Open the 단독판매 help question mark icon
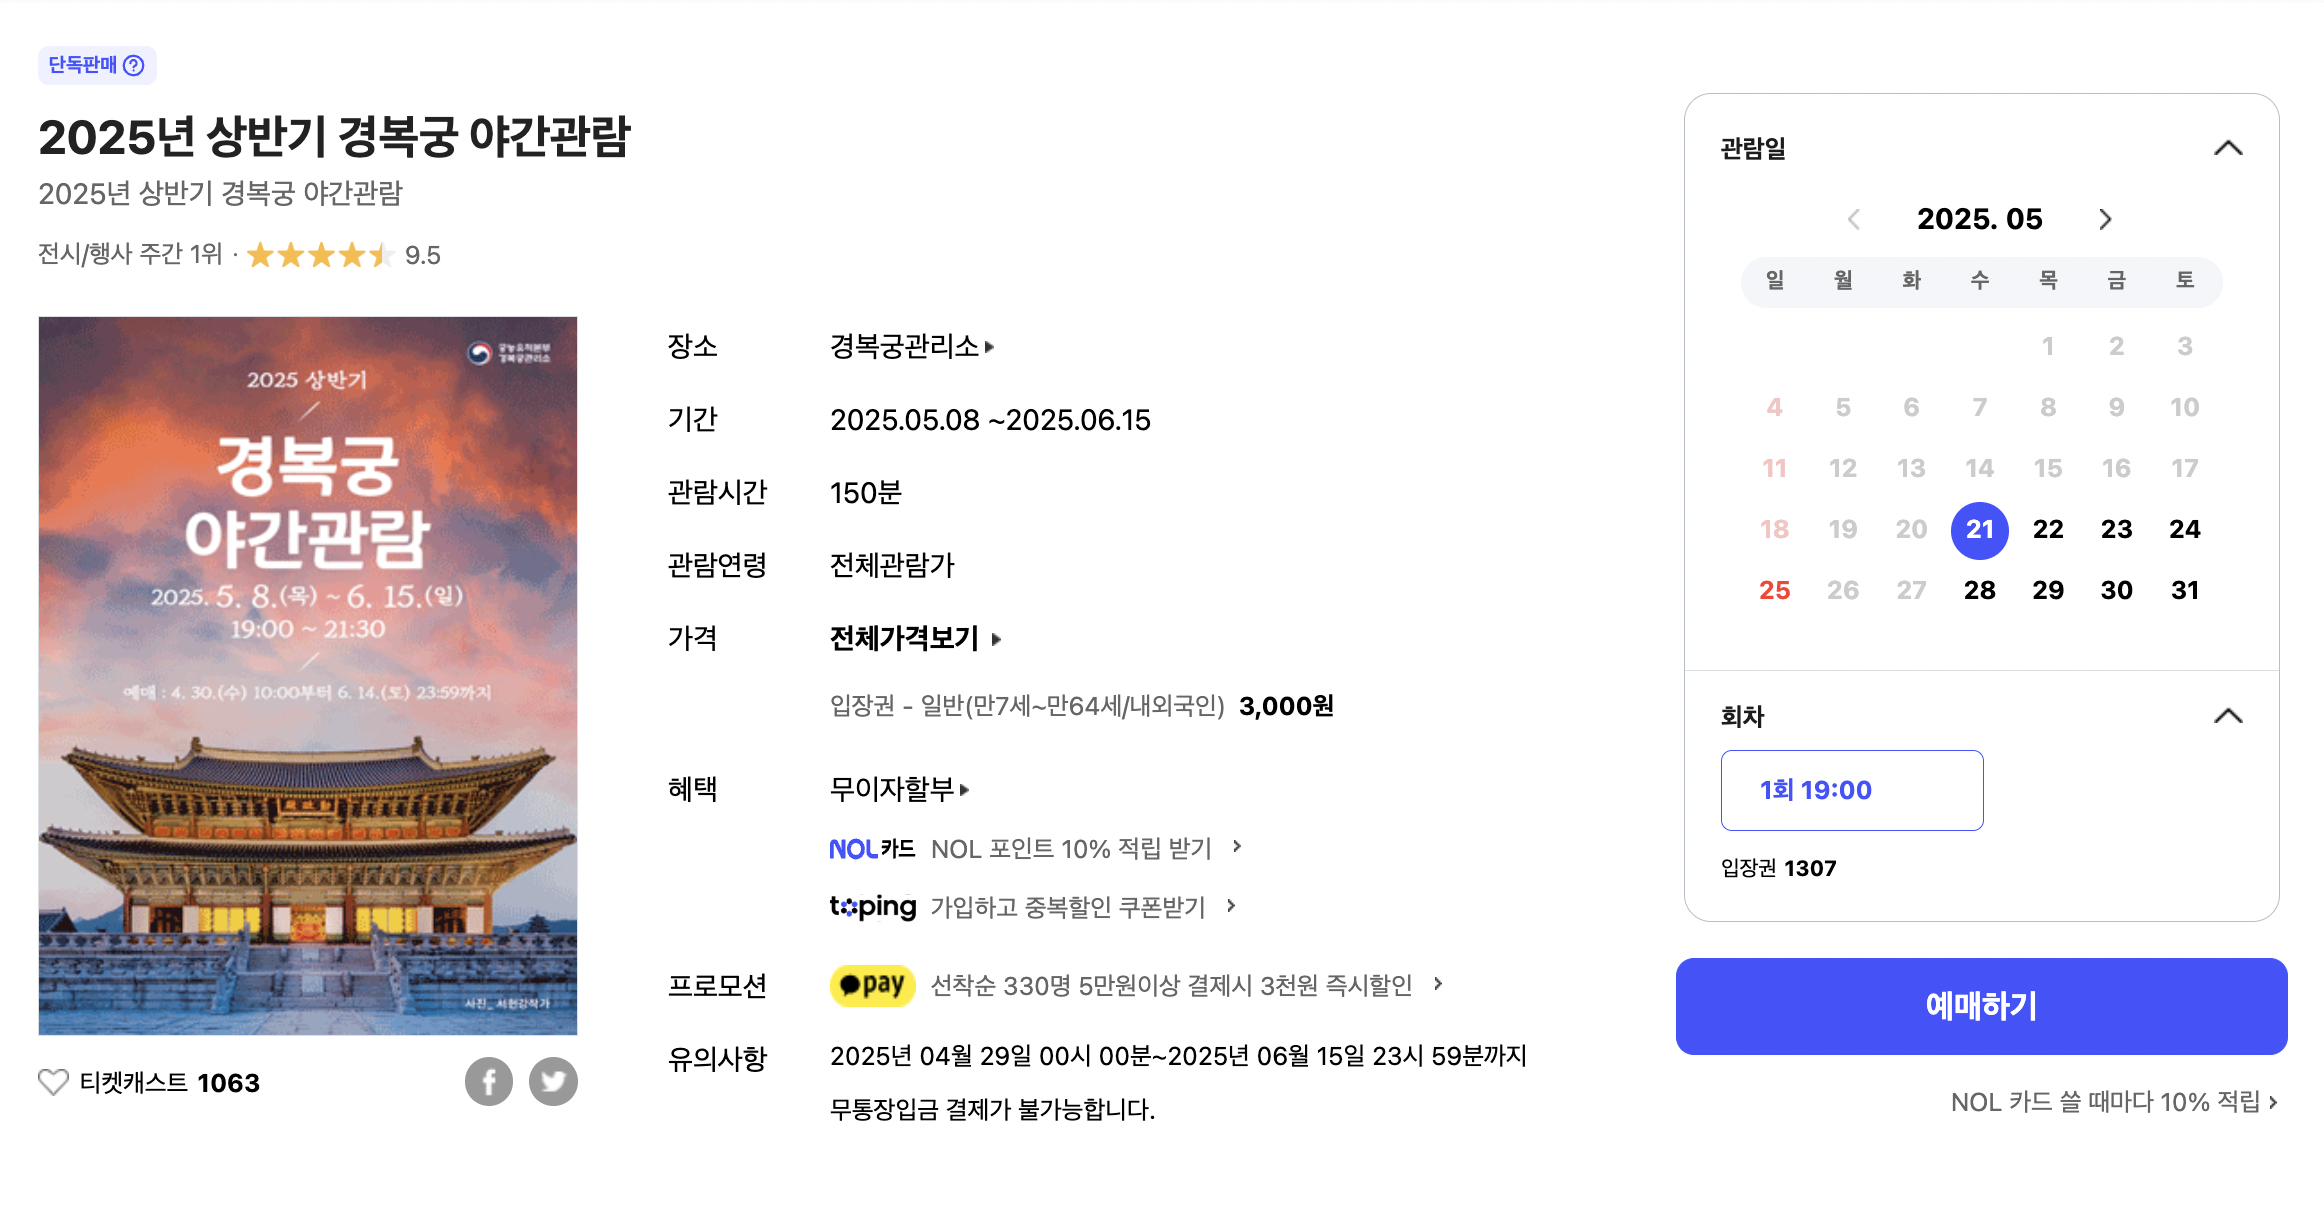This screenshot has height=1206, width=2324. (134, 65)
